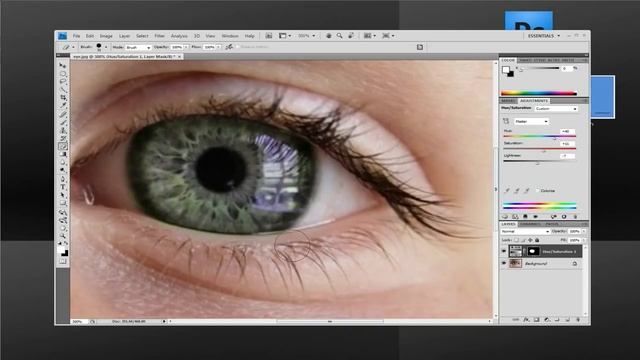This screenshot has width=640, height=360.
Task: Select the Gradient tool
Action: [x=63, y=154]
